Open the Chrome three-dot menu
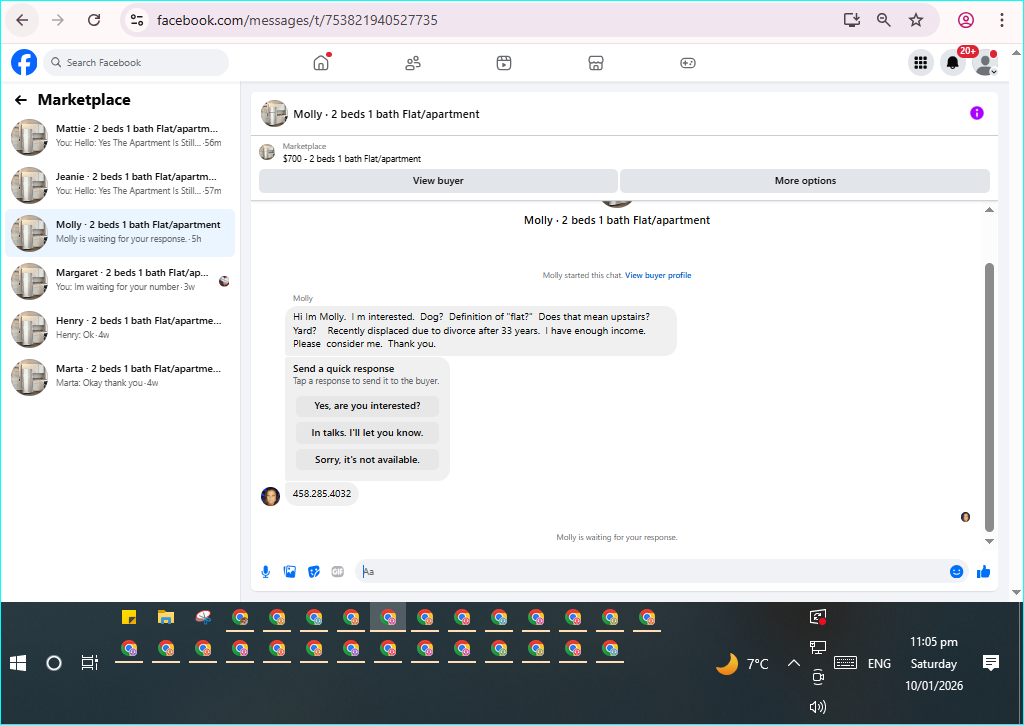The image size is (1024, 725). tap(1002, 20)
